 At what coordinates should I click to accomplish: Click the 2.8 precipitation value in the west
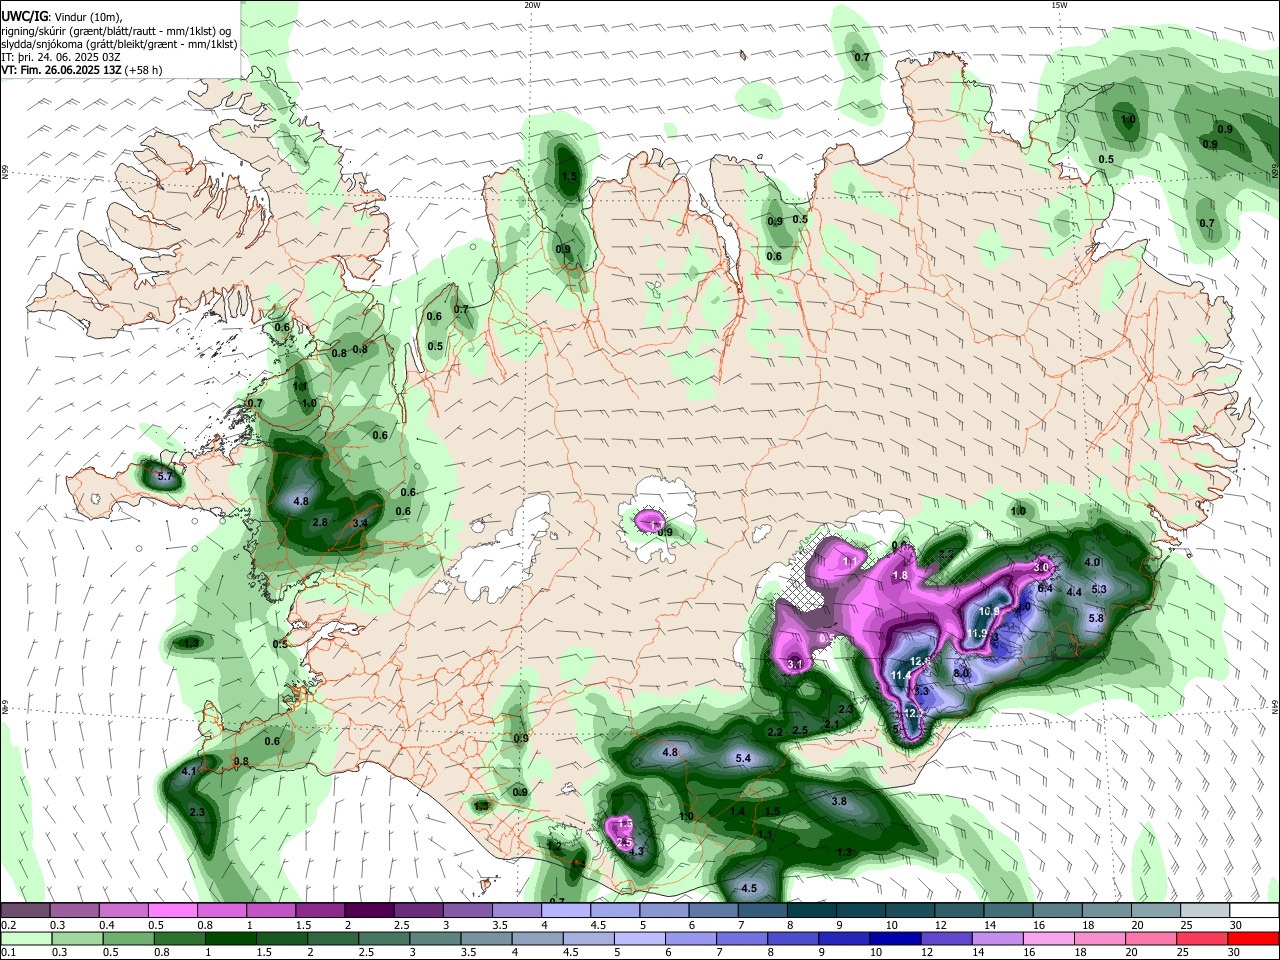pos(320,523)
